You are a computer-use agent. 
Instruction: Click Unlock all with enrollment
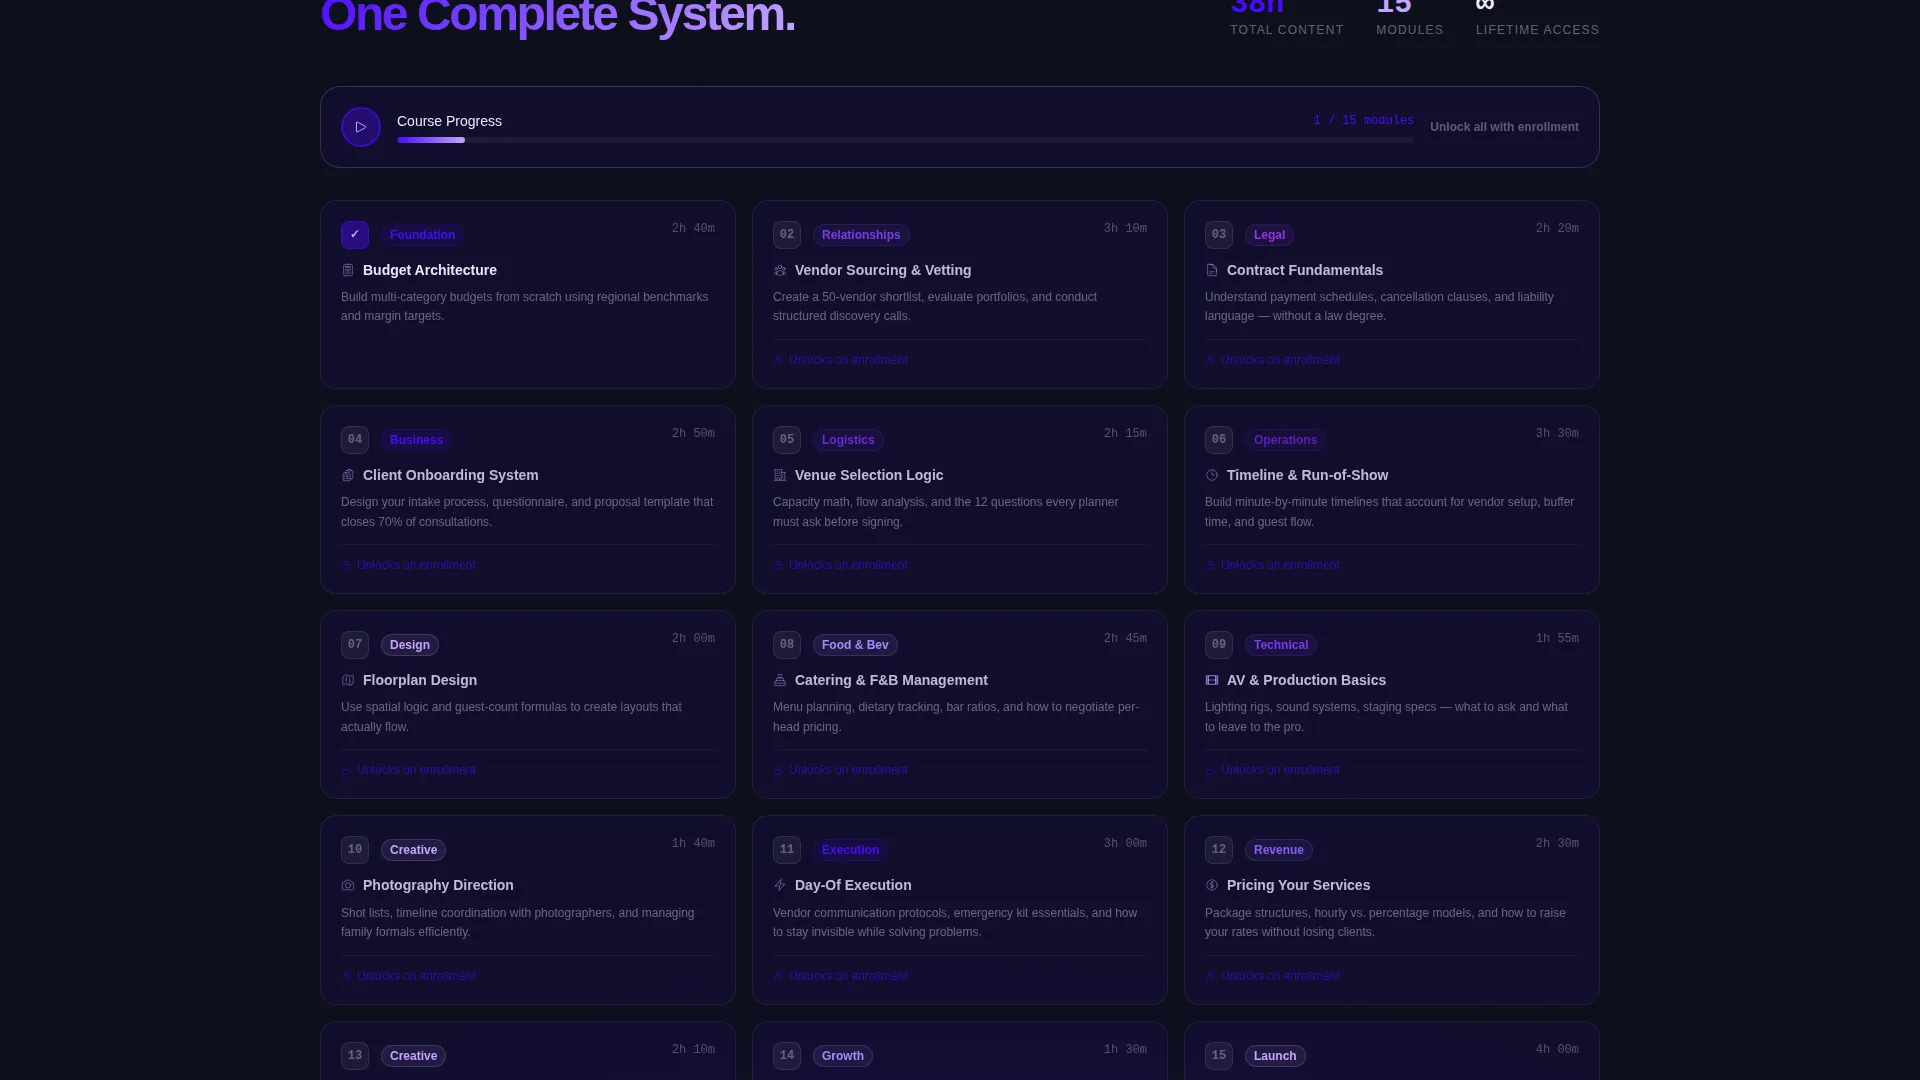tap(1504, 127)
